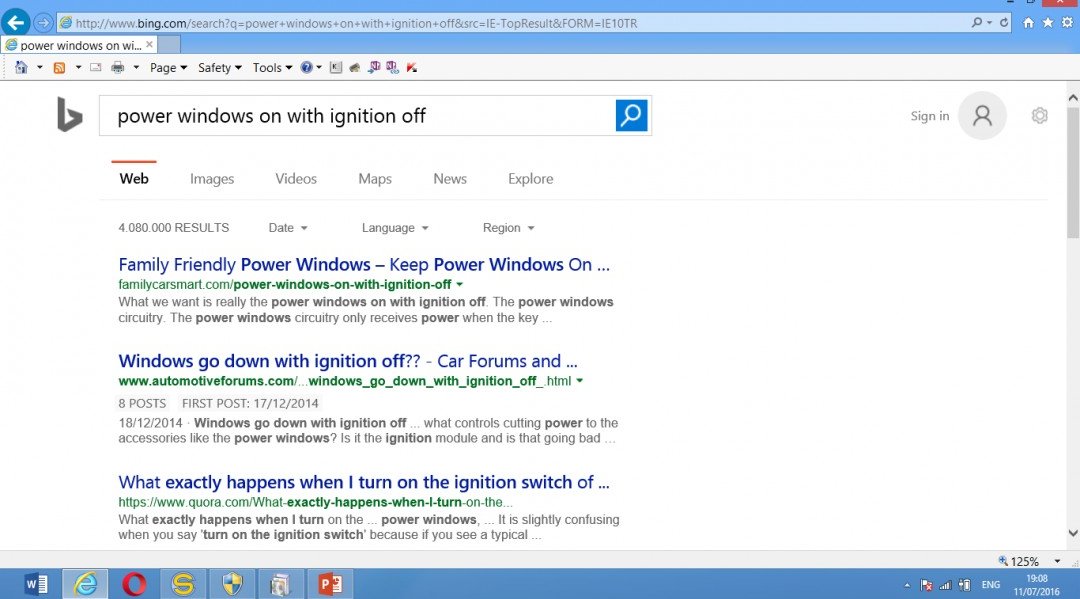
Task: Click the address bar search magnifier
Action: click(x=977, y=23)
